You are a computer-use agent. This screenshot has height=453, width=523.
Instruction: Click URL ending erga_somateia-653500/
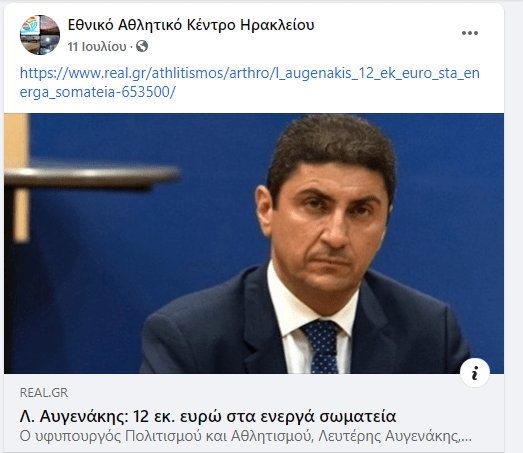(97, 92)
